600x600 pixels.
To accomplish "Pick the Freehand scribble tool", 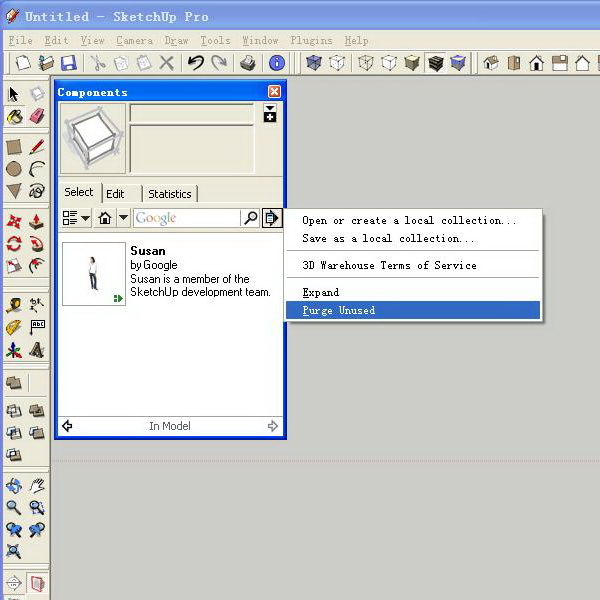I will point(37,191).
